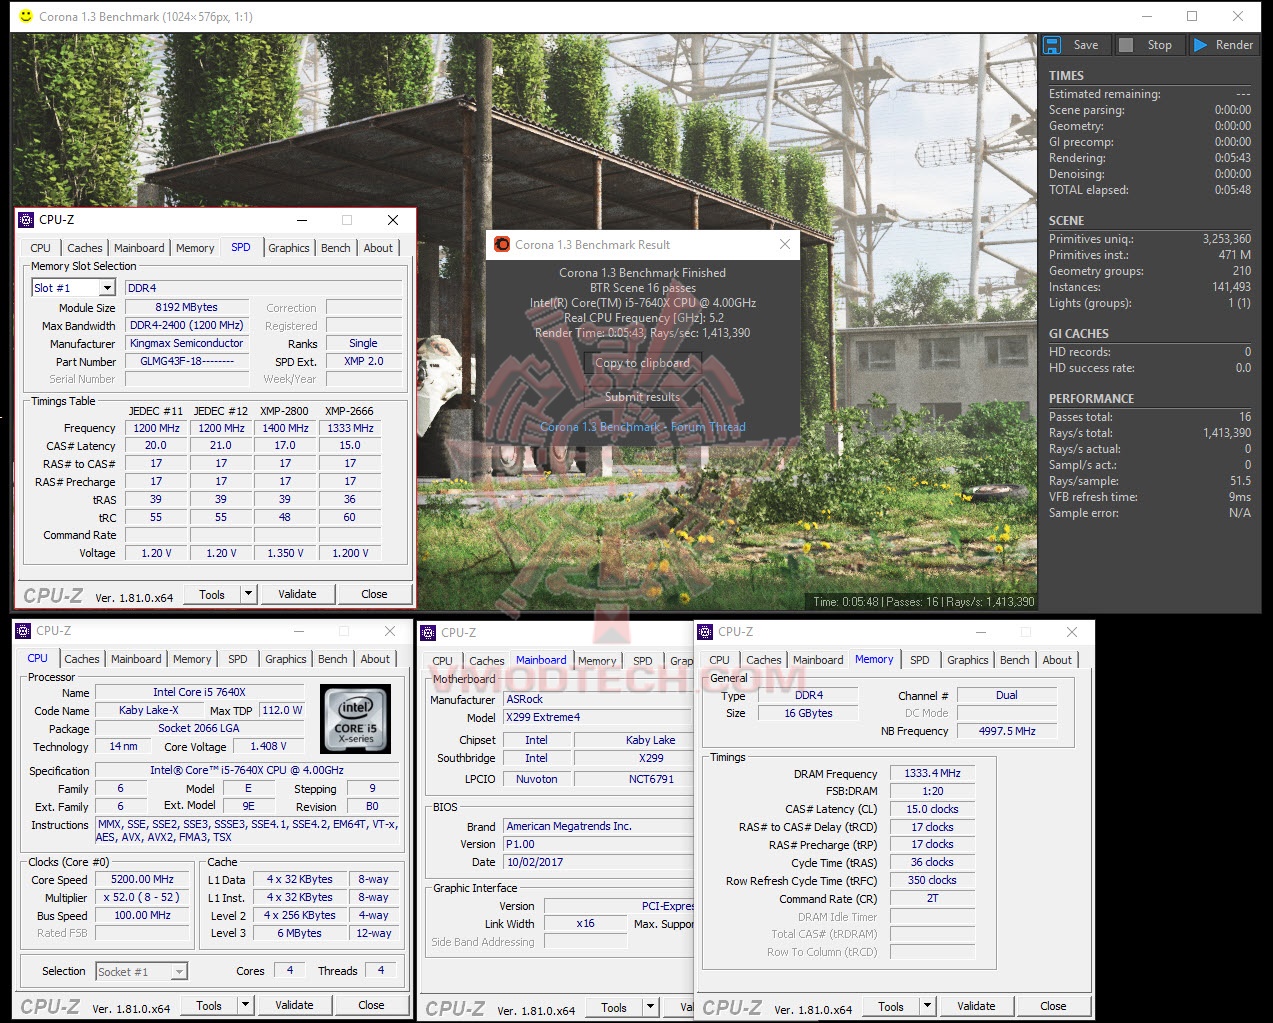This screenshot has height=1023, width=1273.
Task: Open Graphics tab in CPU window
Action: pos(286,659)
